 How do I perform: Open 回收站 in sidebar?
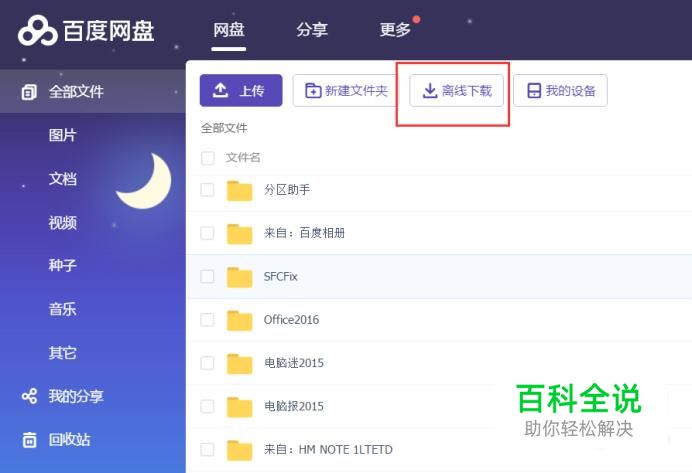(69, 439)
